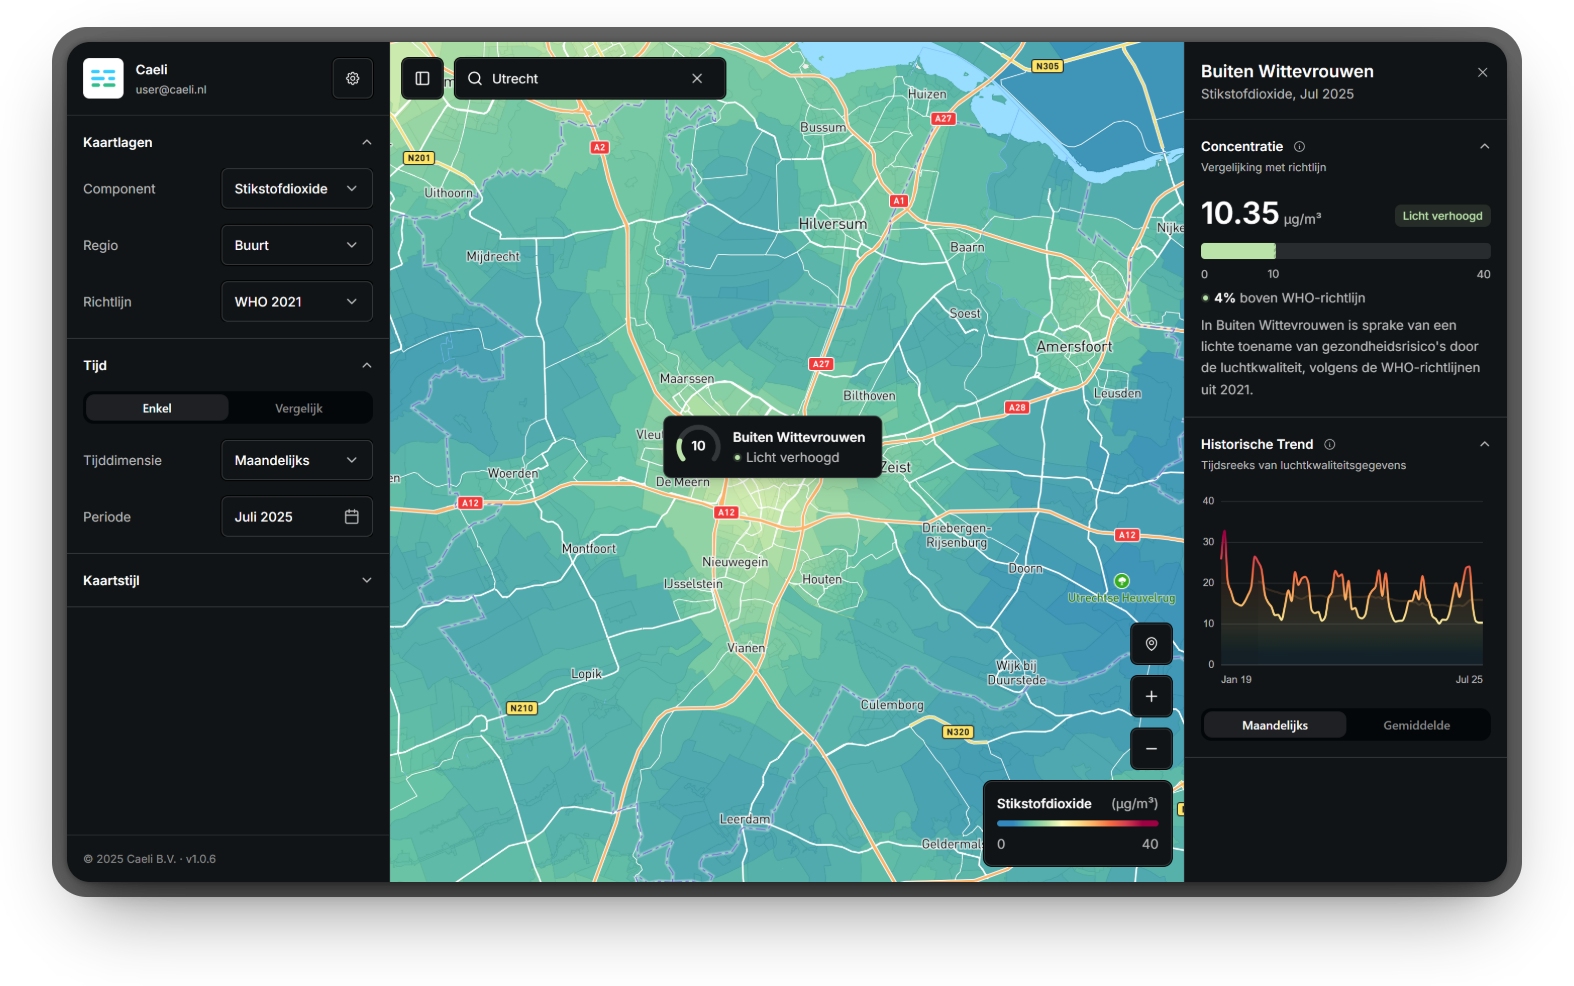
Task: Open the calendar icon for Periode
Action: [x=352, y=517]
